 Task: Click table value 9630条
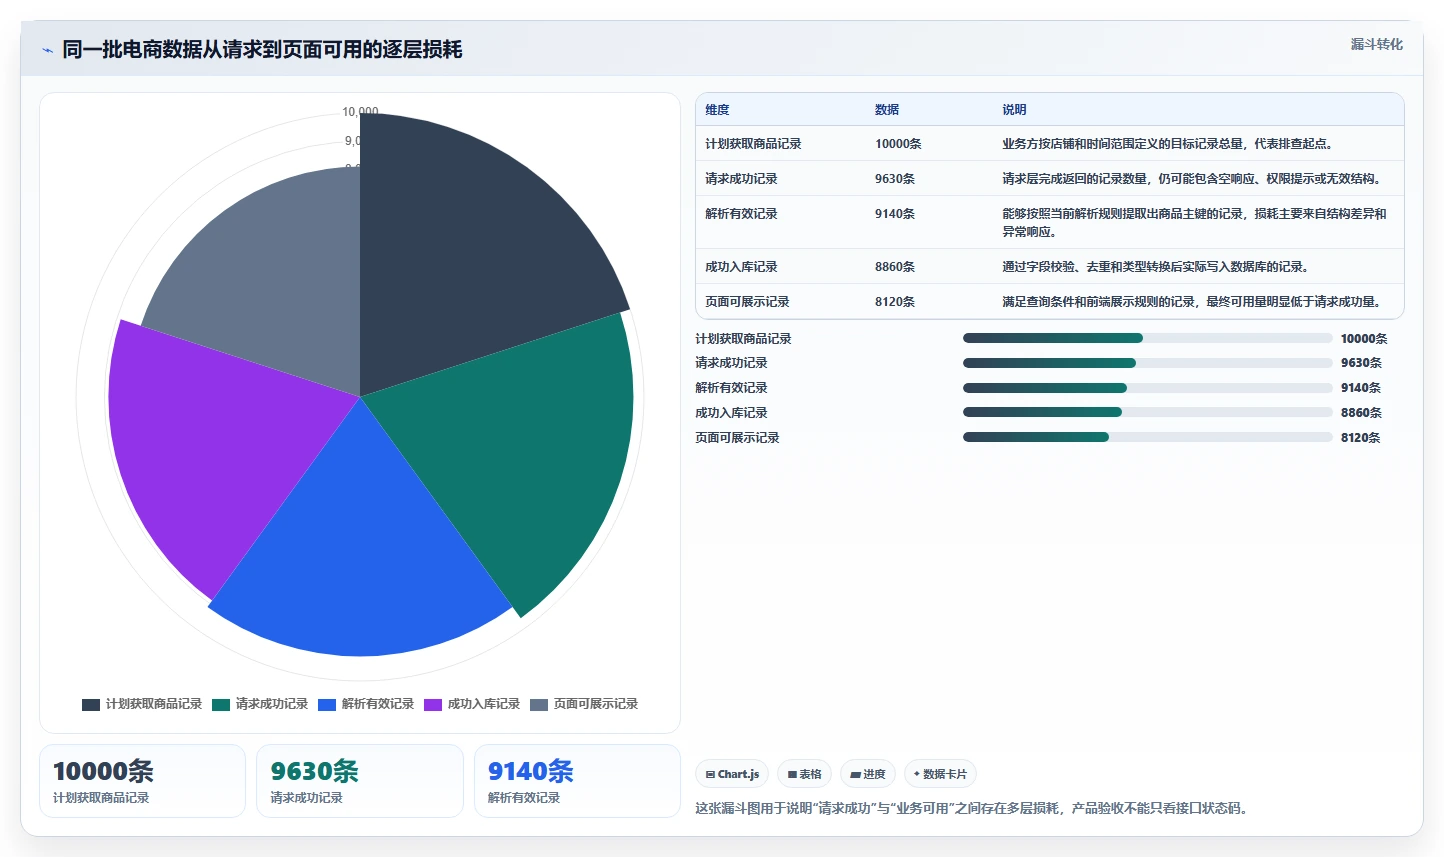(x=895, y=179)
